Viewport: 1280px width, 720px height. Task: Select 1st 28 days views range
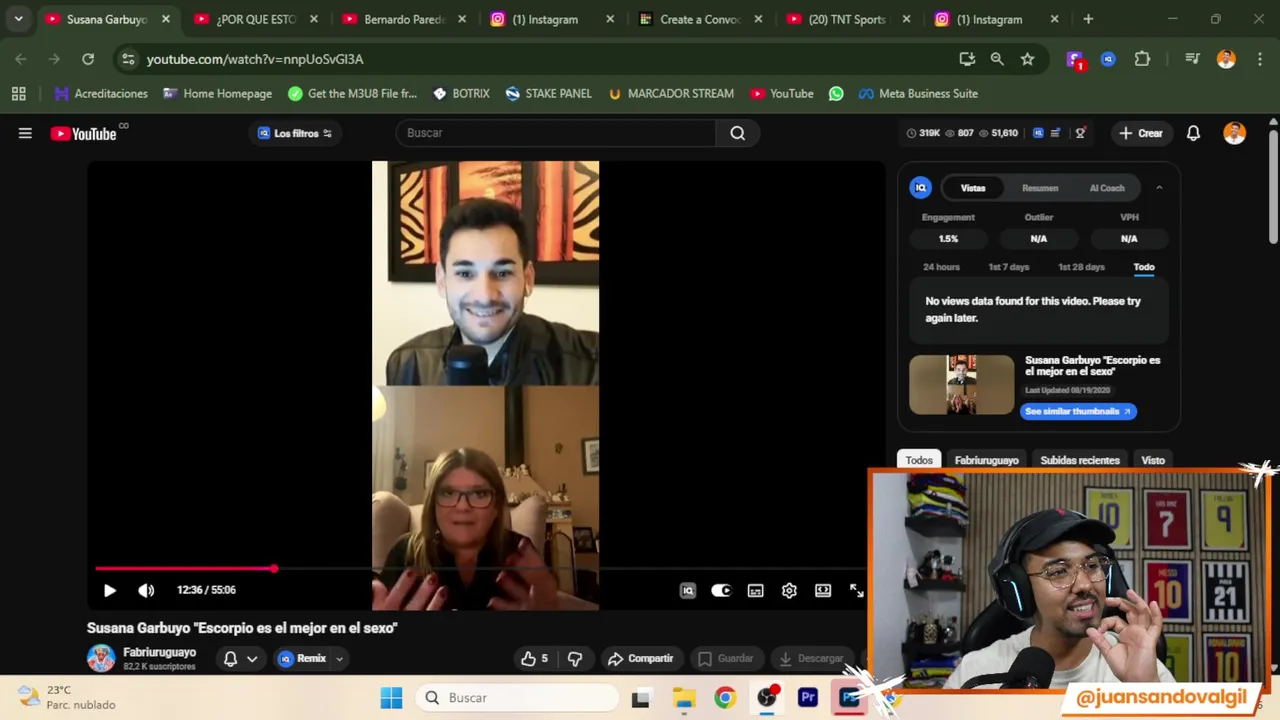pyautogui.click(x=1081, y=267)
